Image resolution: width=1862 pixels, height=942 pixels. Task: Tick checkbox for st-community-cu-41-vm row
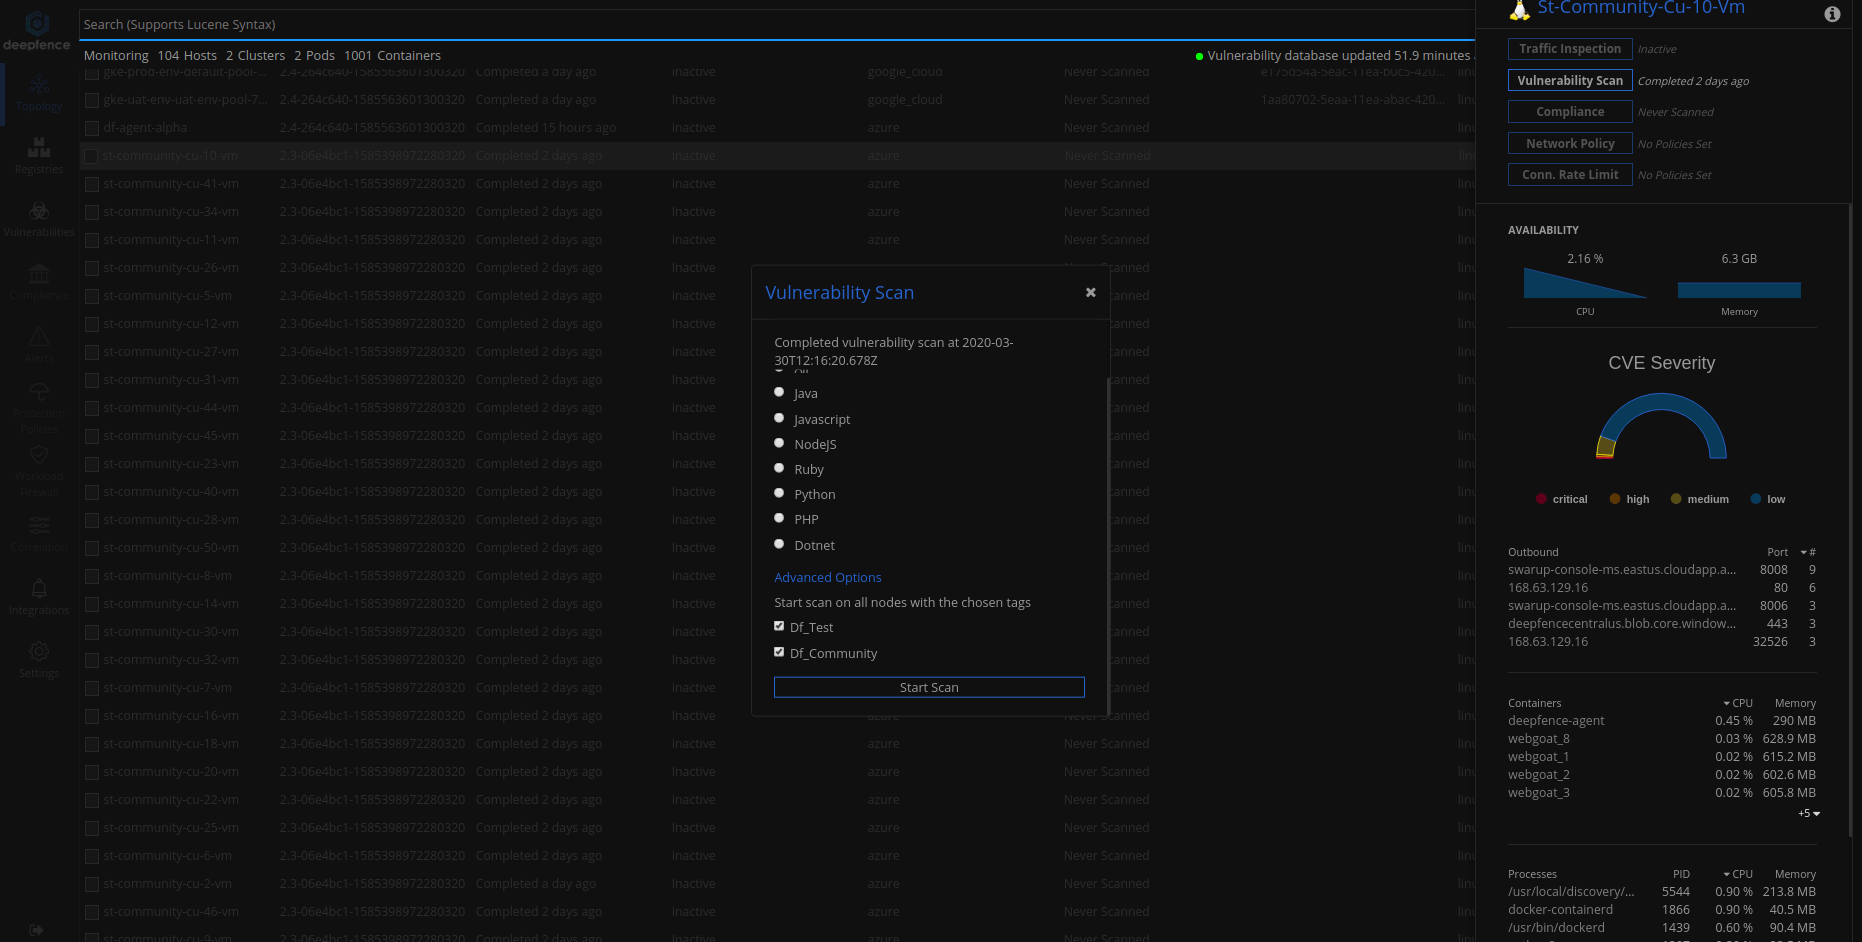click(92, 184)
